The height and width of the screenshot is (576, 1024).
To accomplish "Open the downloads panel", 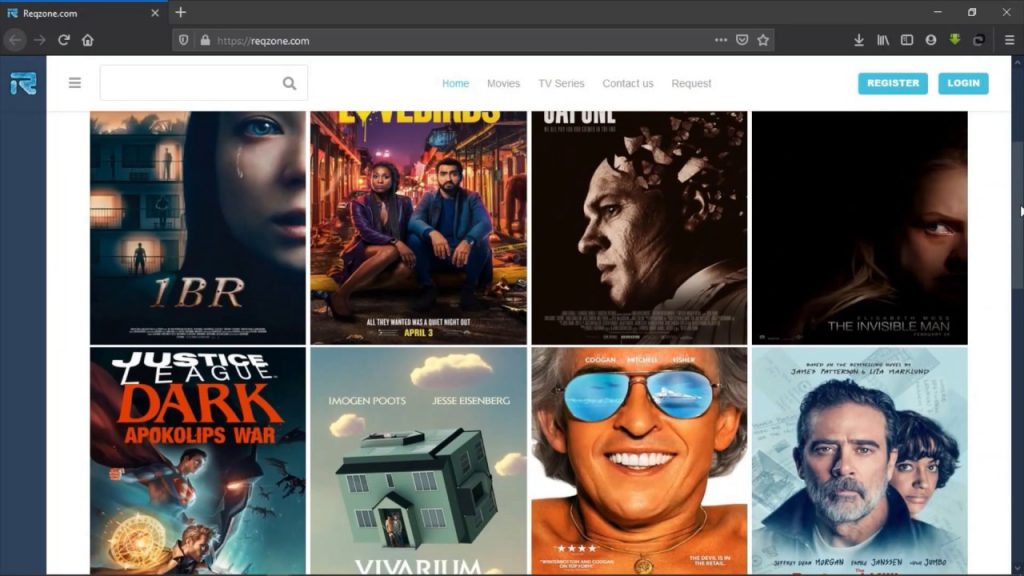I will (859, 40).
